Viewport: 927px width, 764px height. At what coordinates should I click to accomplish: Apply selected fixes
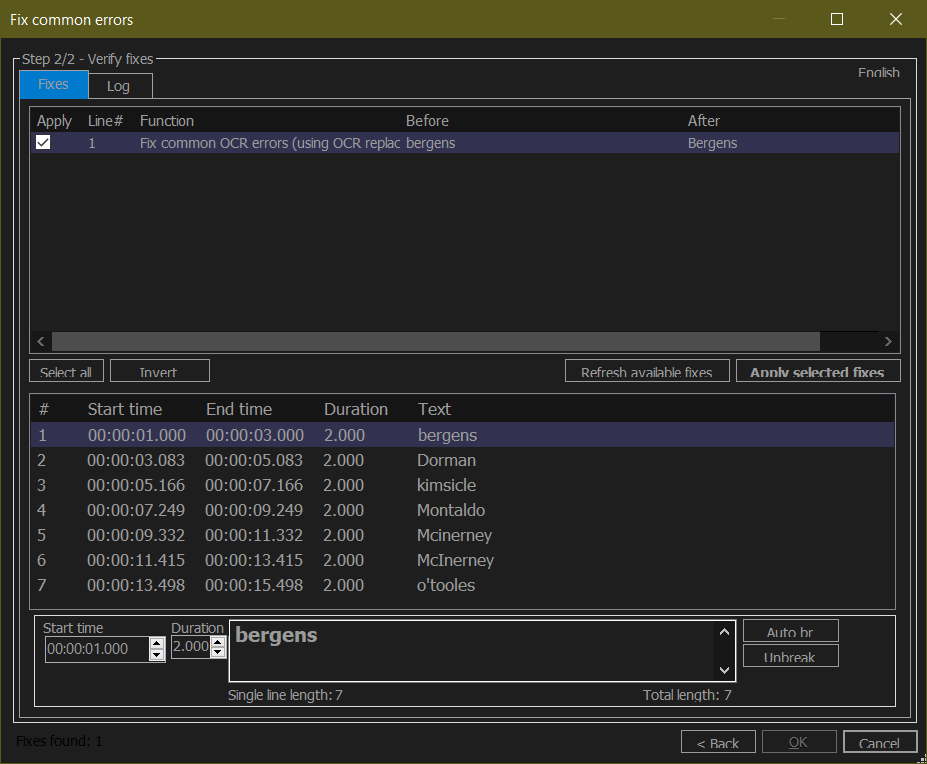817,370
